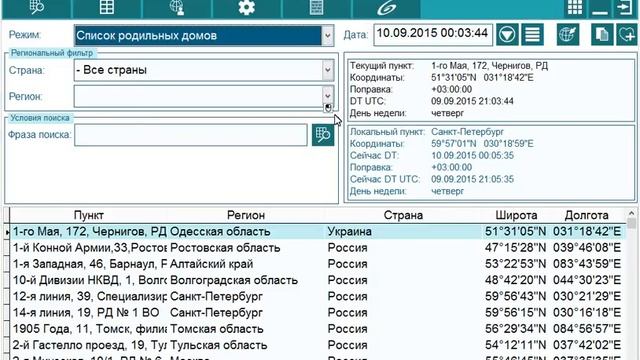Click the row indicator of the first table row
640x360 pixels.
tap(7, 232)
